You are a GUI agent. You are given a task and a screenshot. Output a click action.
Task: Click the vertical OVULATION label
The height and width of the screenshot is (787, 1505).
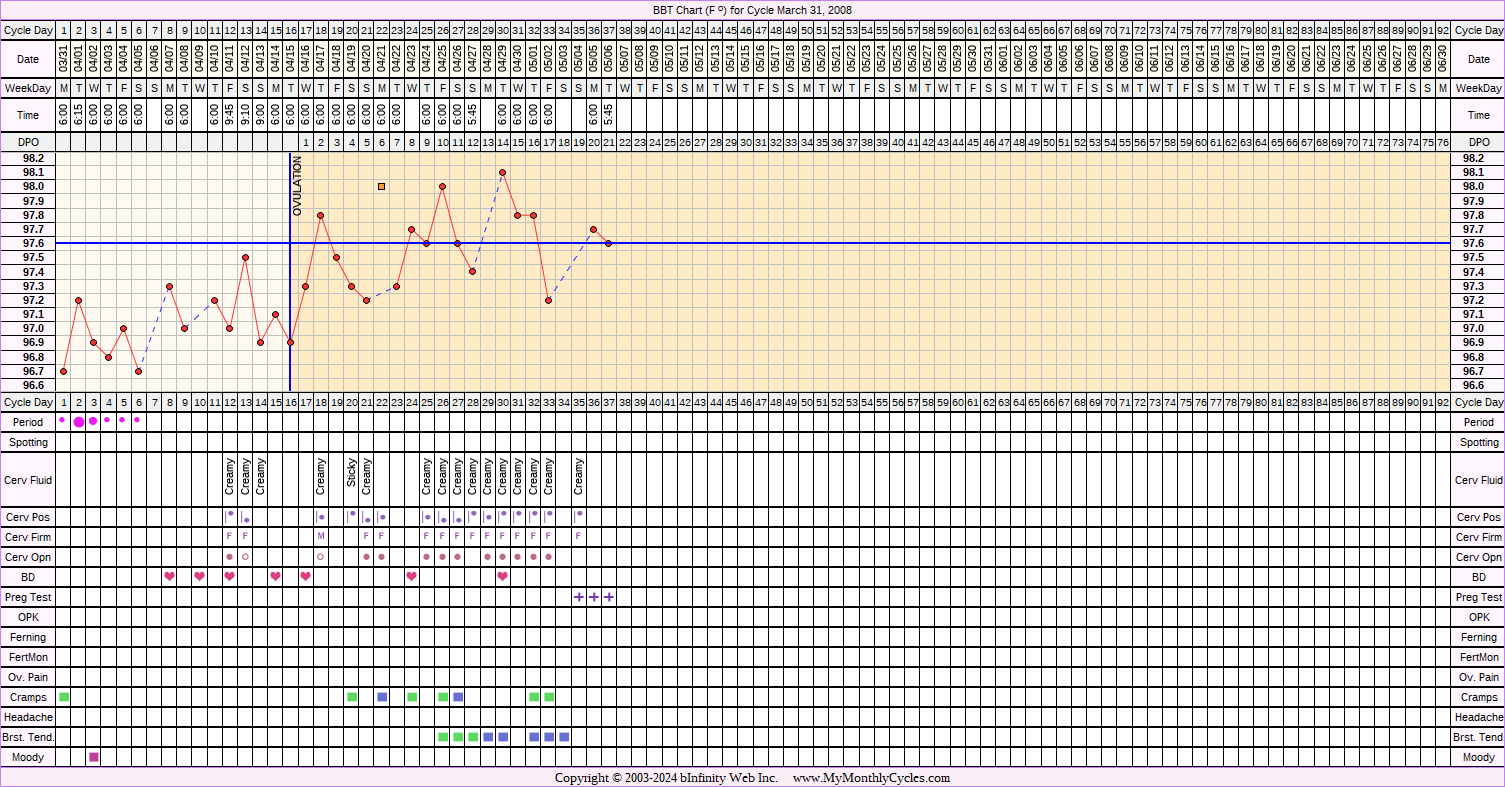(297, 186)
